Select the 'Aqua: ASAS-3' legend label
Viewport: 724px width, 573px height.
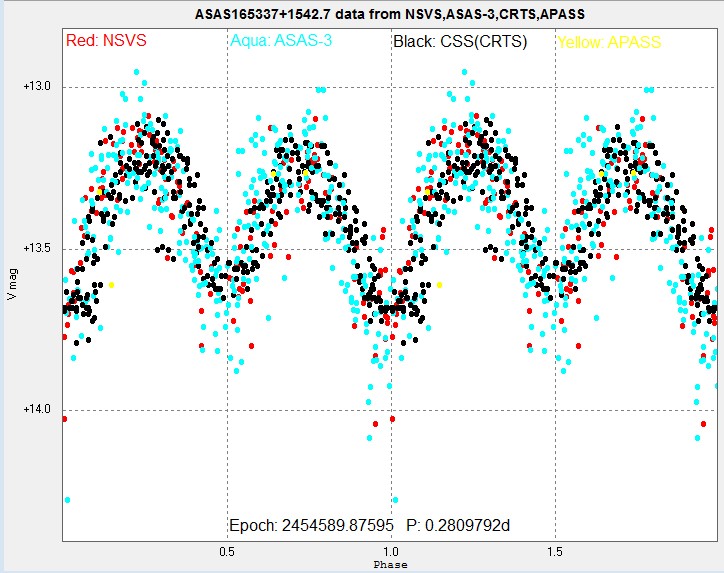pos(281,41)
